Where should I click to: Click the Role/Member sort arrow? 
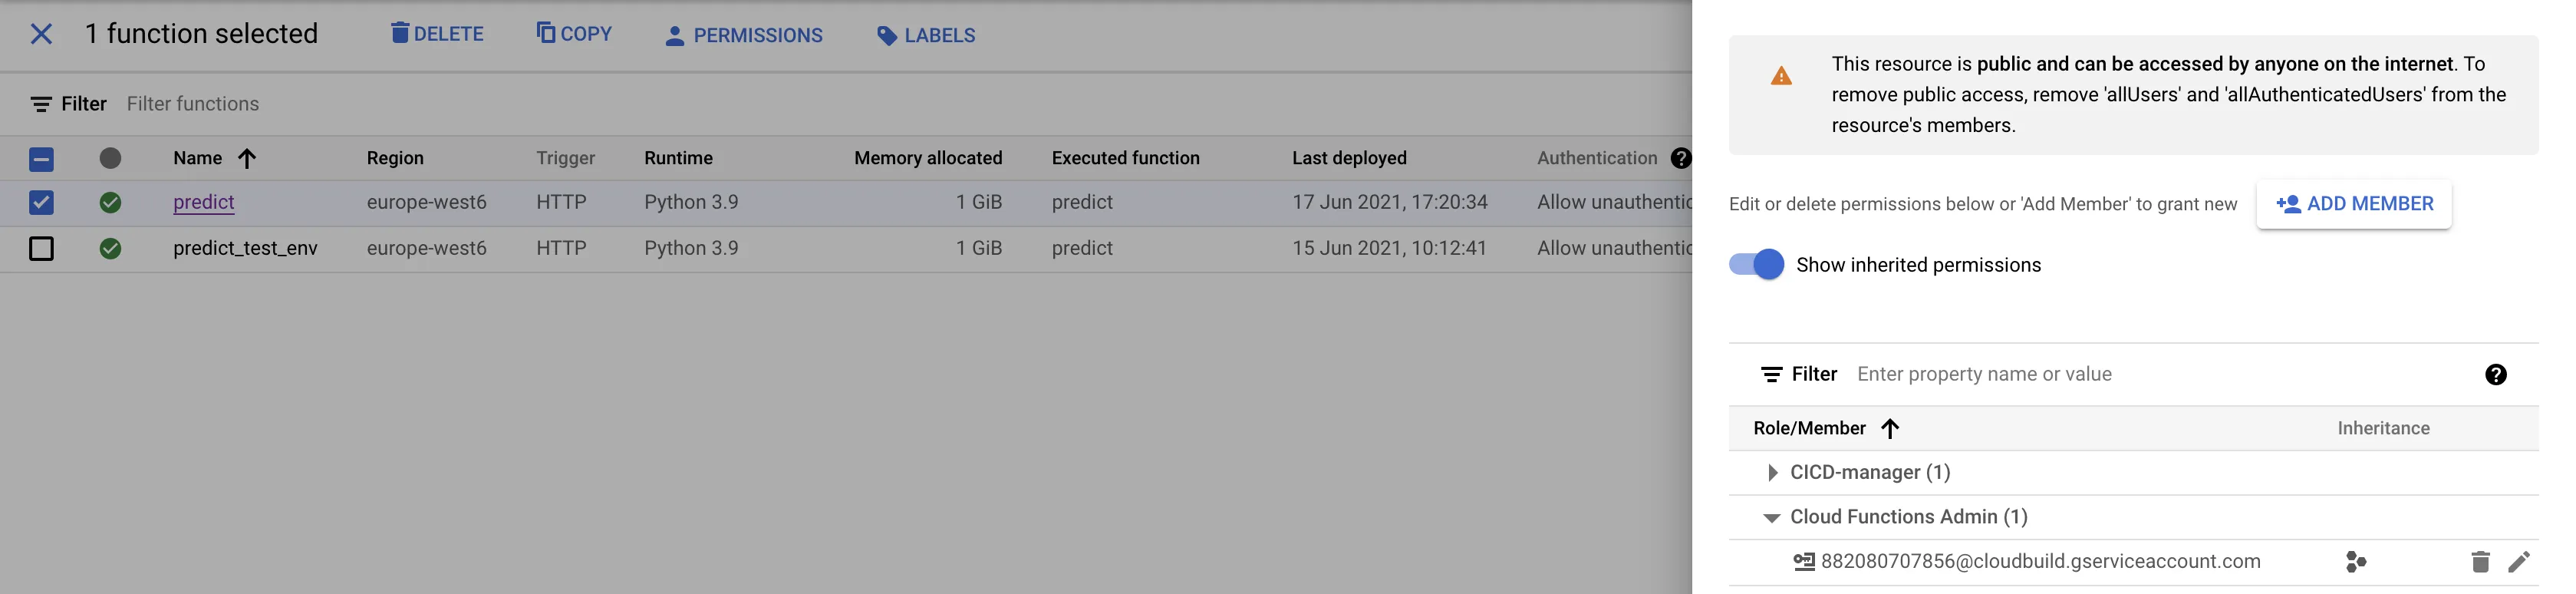point(1889,429)
